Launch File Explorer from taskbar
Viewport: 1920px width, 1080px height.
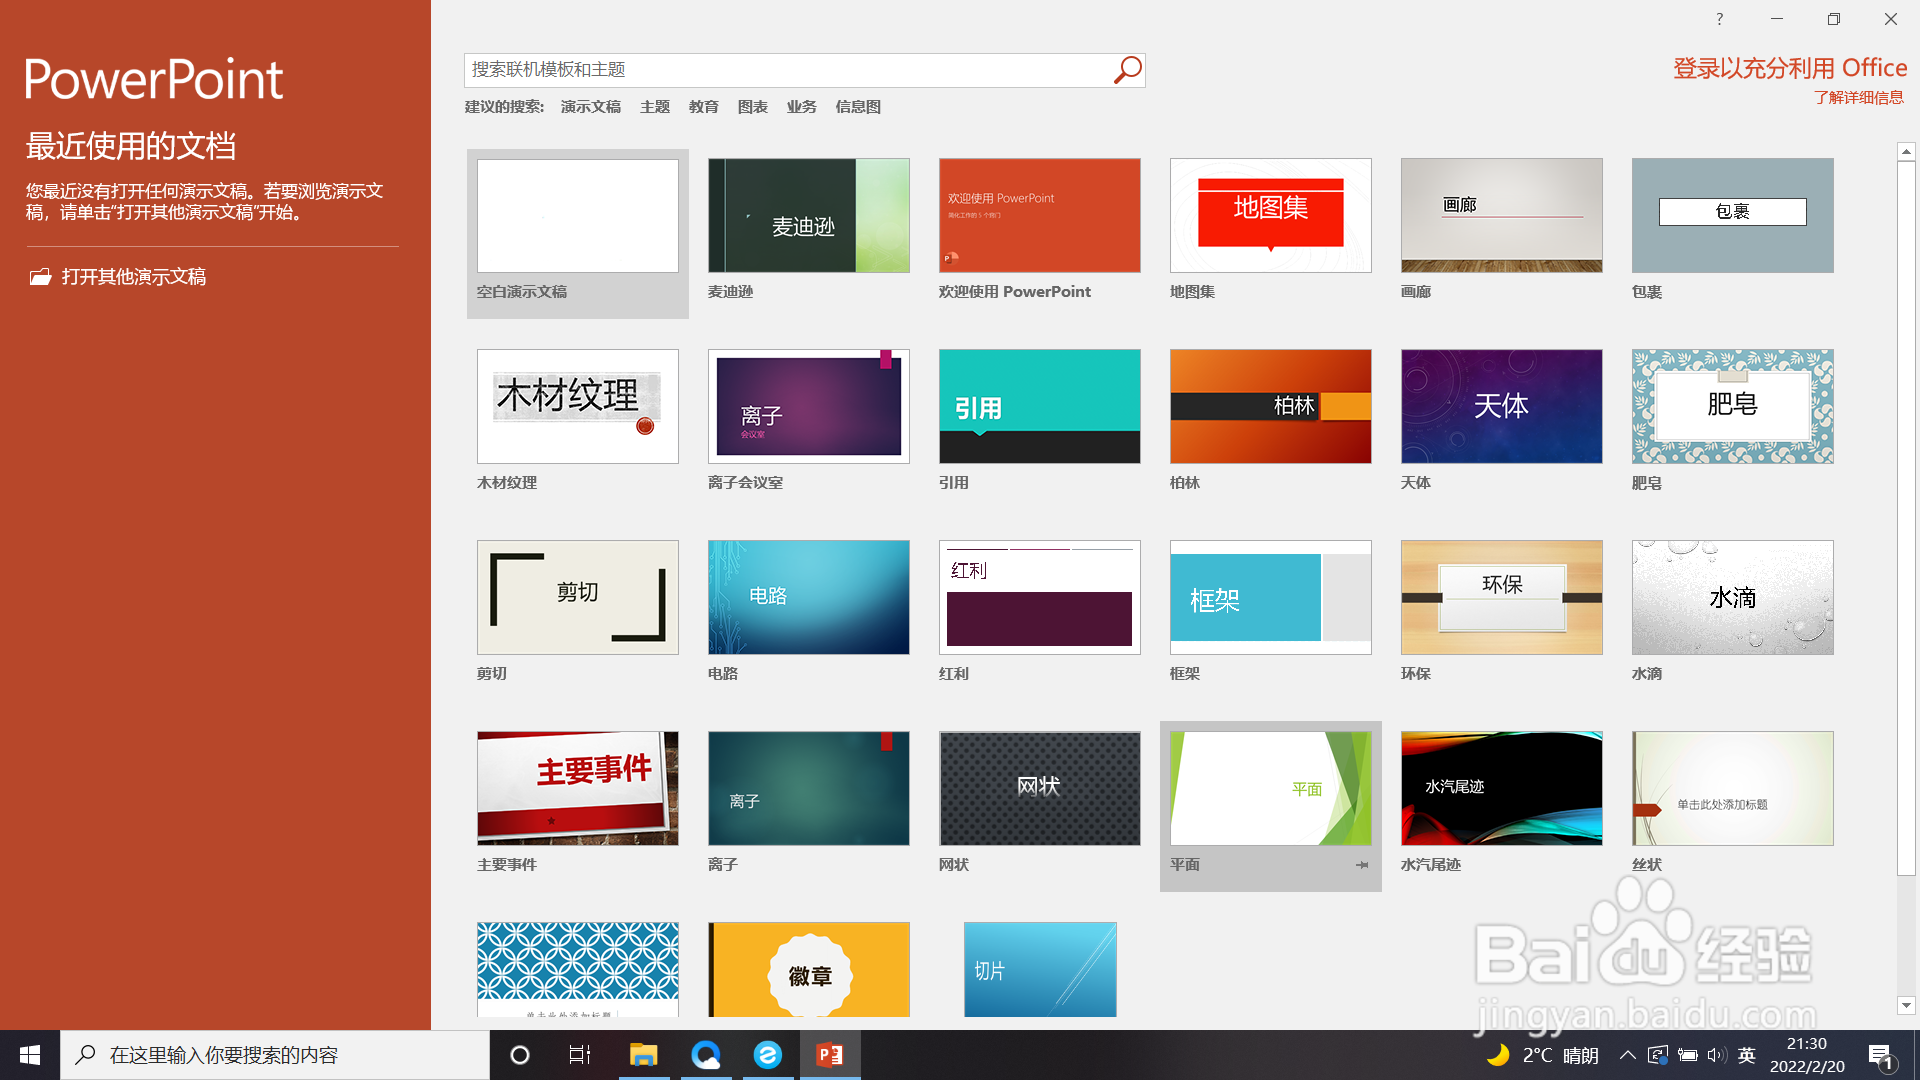click(x=643, y=1055)
